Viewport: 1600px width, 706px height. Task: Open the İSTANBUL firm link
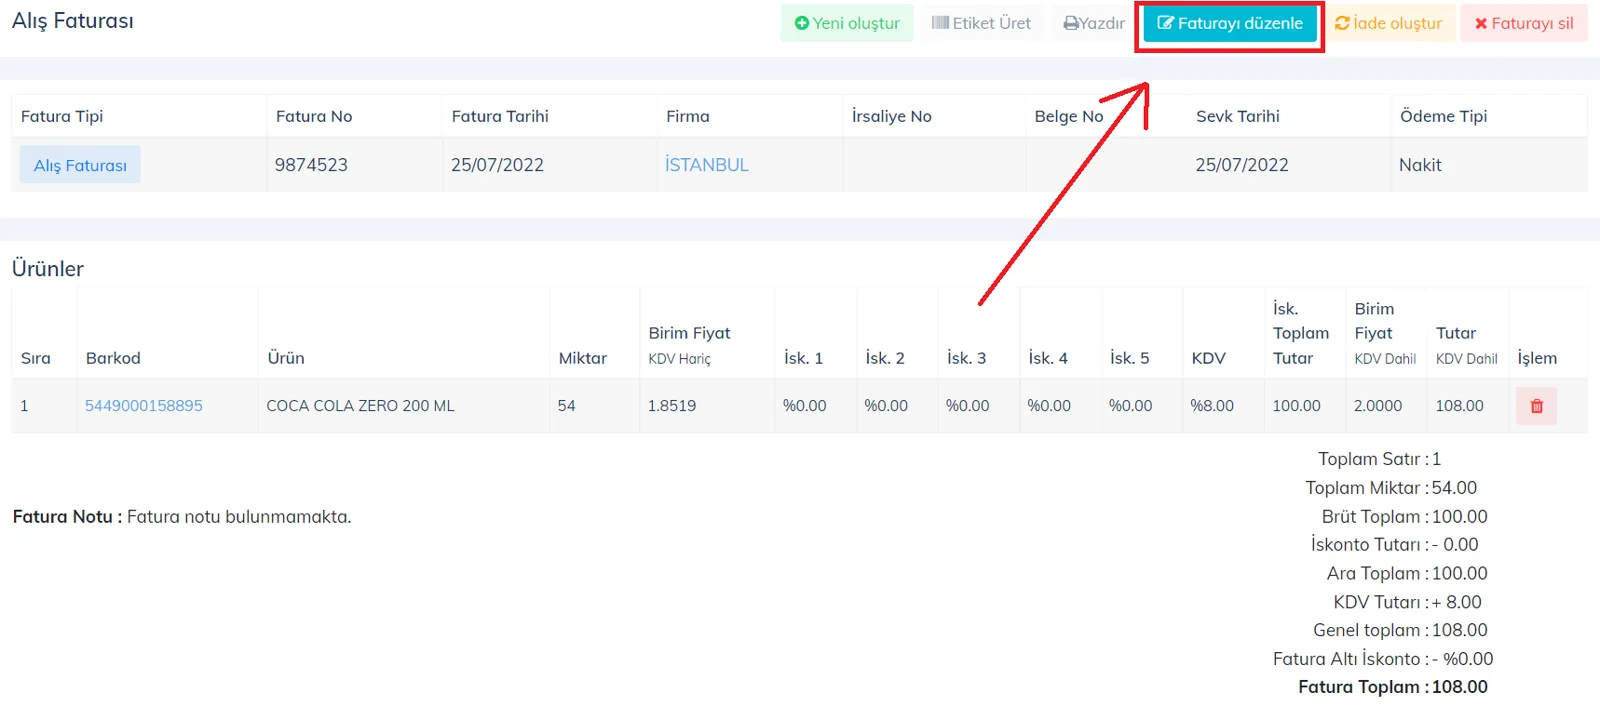tap(707, 165)
